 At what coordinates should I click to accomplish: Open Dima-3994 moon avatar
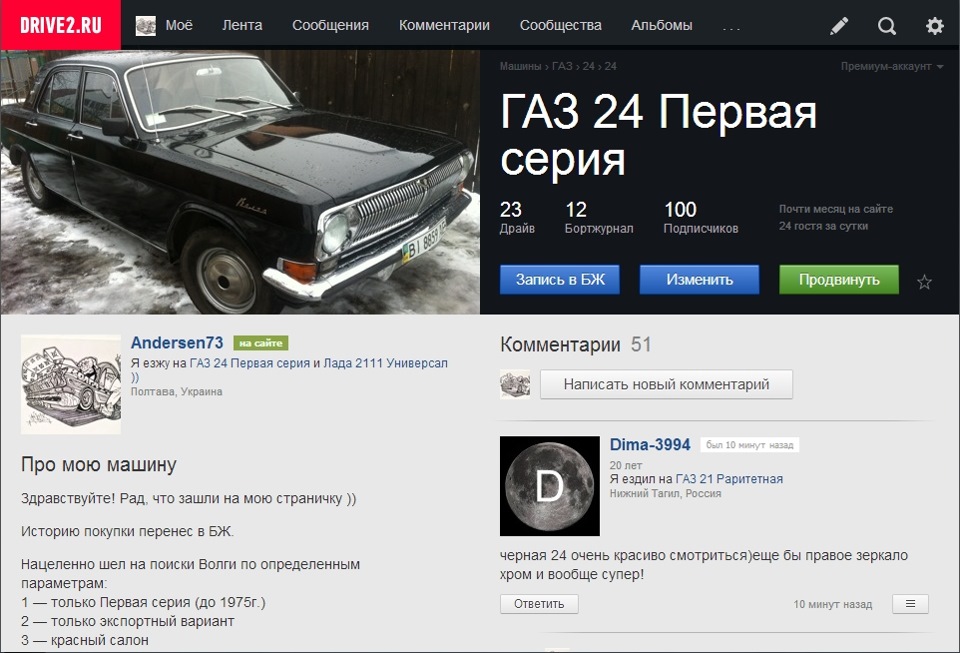(x=550, y=486)
